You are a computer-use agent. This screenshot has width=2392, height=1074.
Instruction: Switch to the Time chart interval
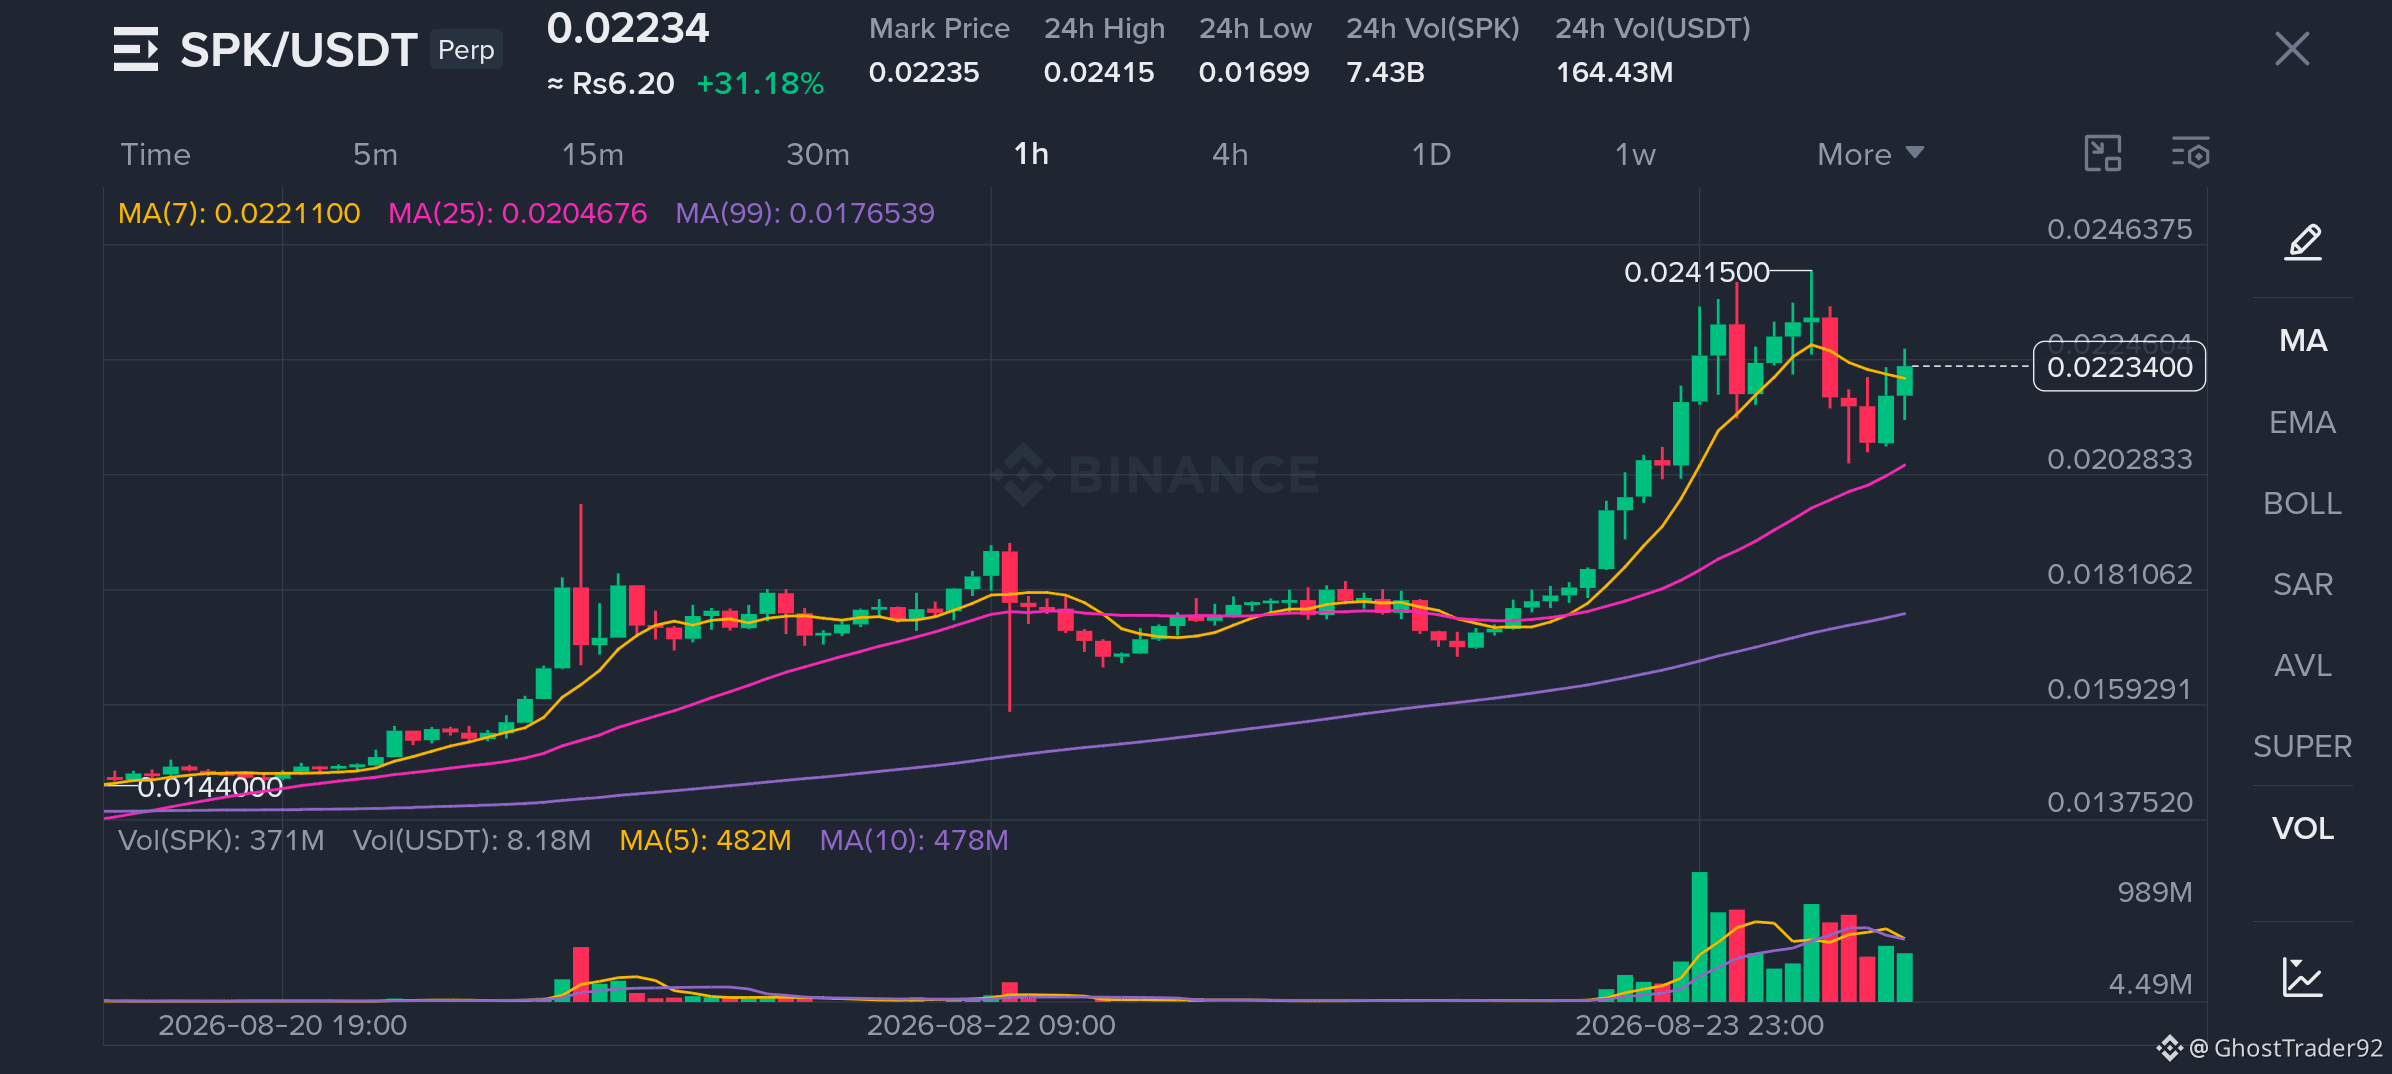(x=155, y=154)
